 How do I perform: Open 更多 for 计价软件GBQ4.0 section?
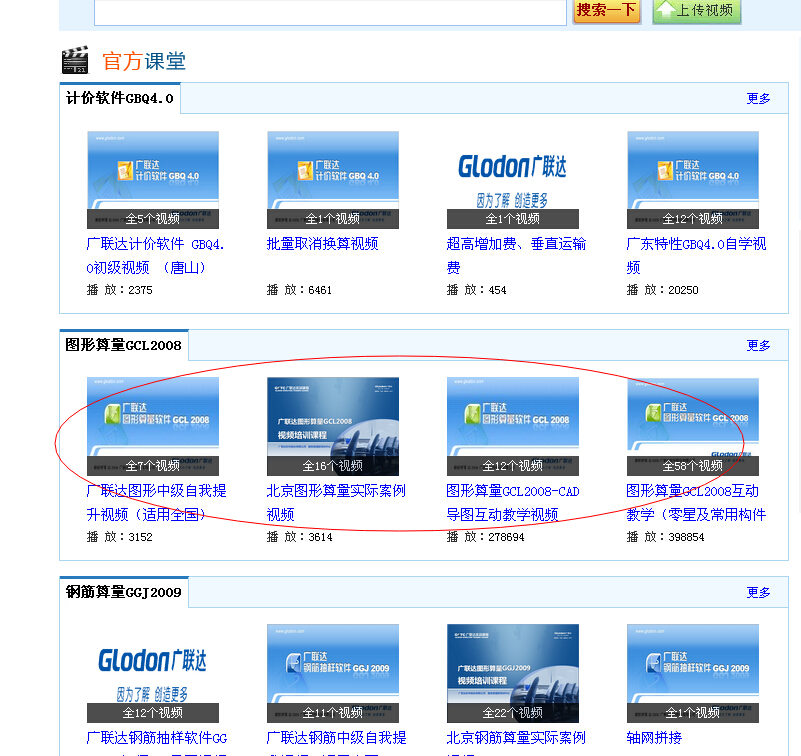tap(758, 98)
